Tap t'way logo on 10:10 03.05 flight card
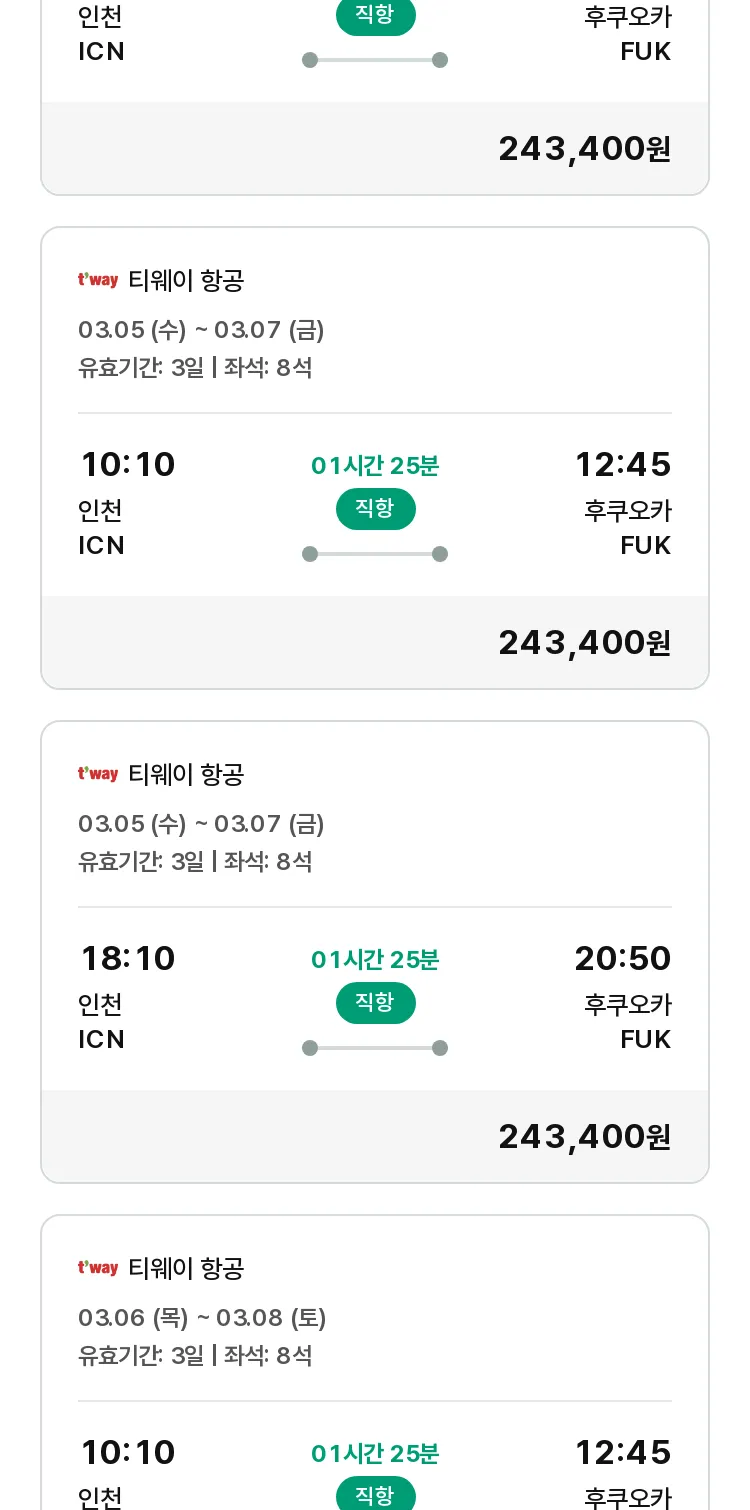 (98, 280)
